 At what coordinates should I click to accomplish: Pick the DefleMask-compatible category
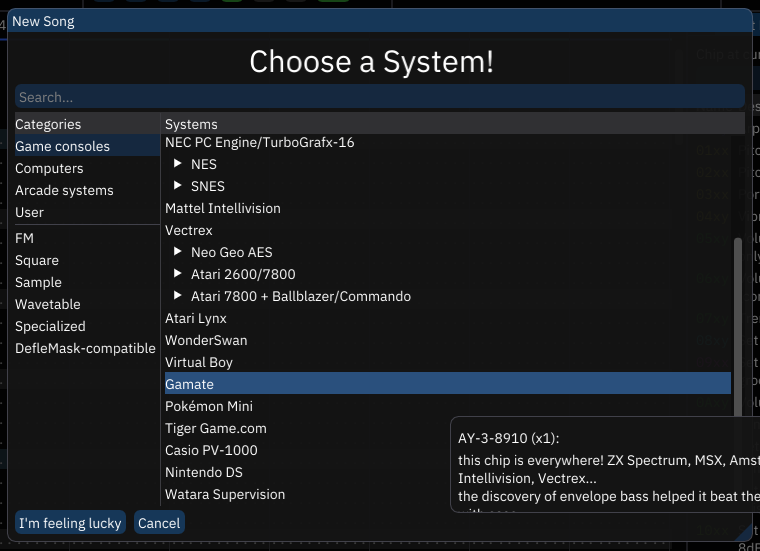pyautogui.click(x=85, y=348)
